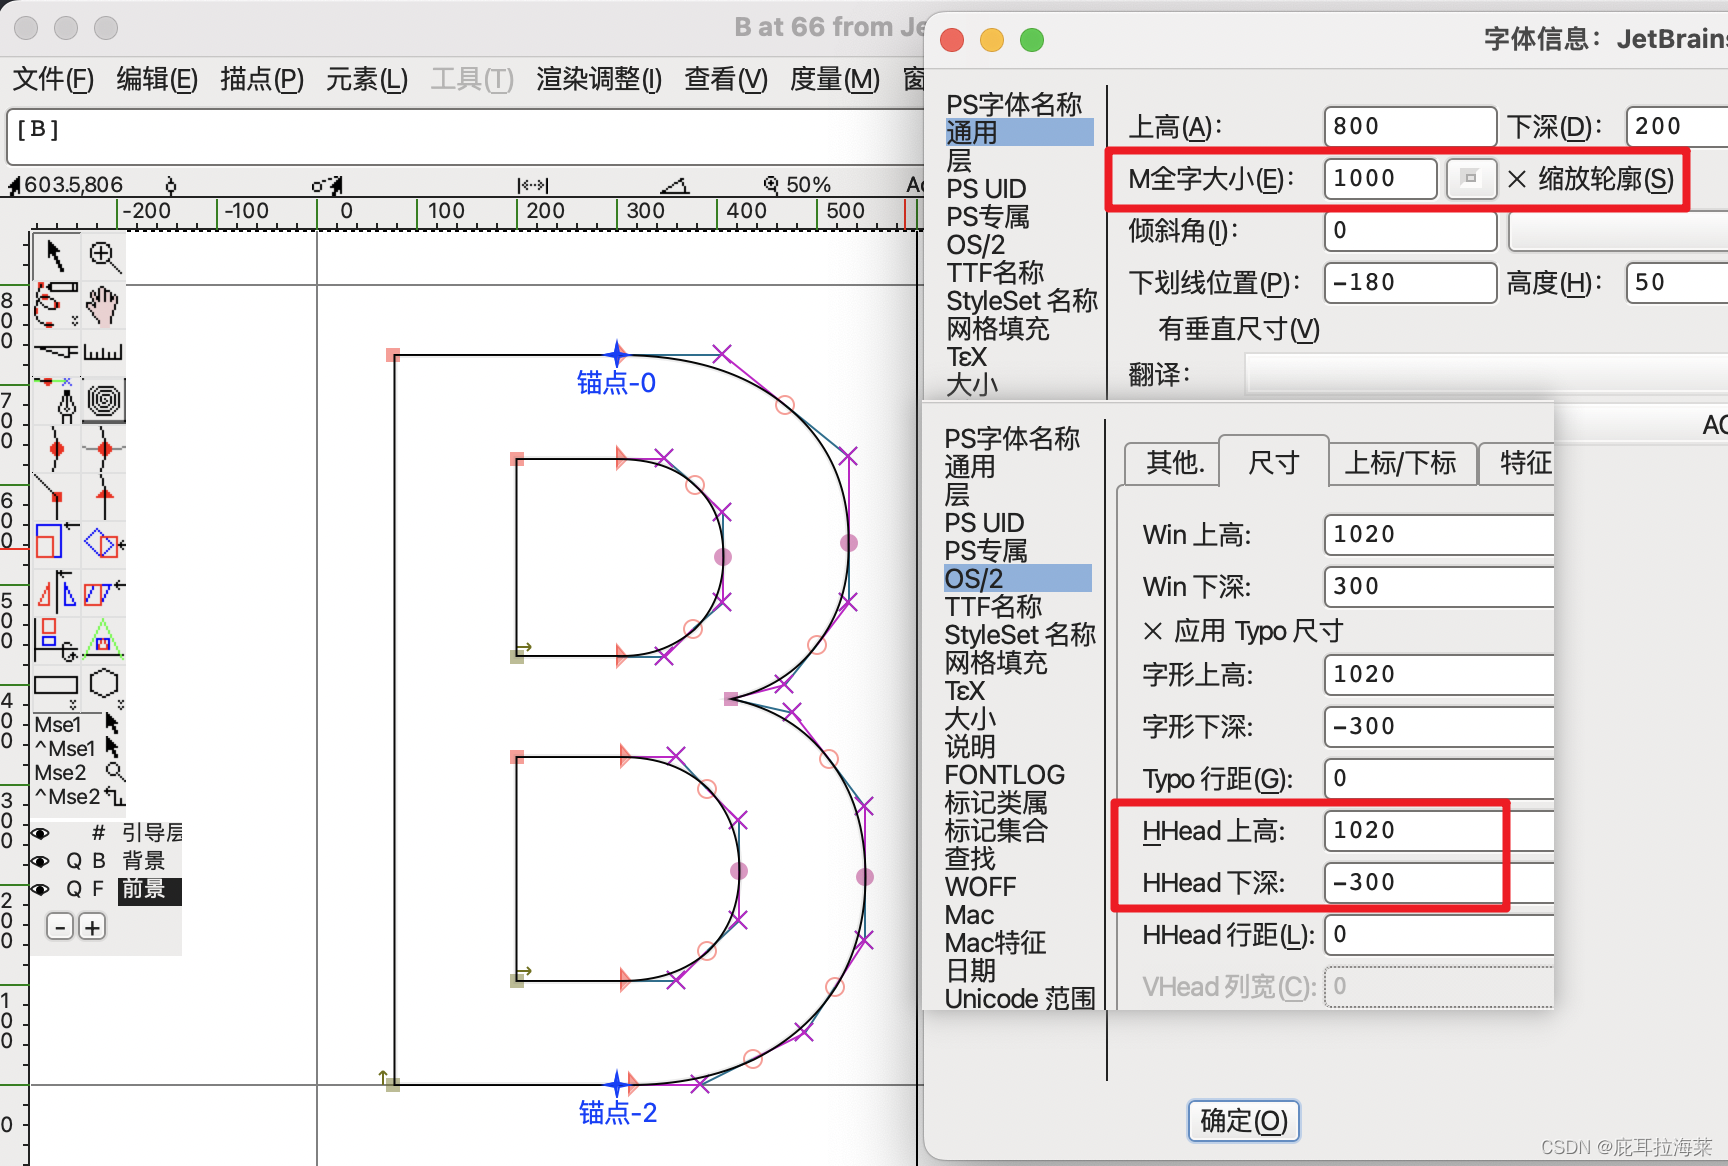The width and height of the screenshot is (1728, 1166).
Task: Click the 确定(O) button
Action: (x=1244, y=1121)
